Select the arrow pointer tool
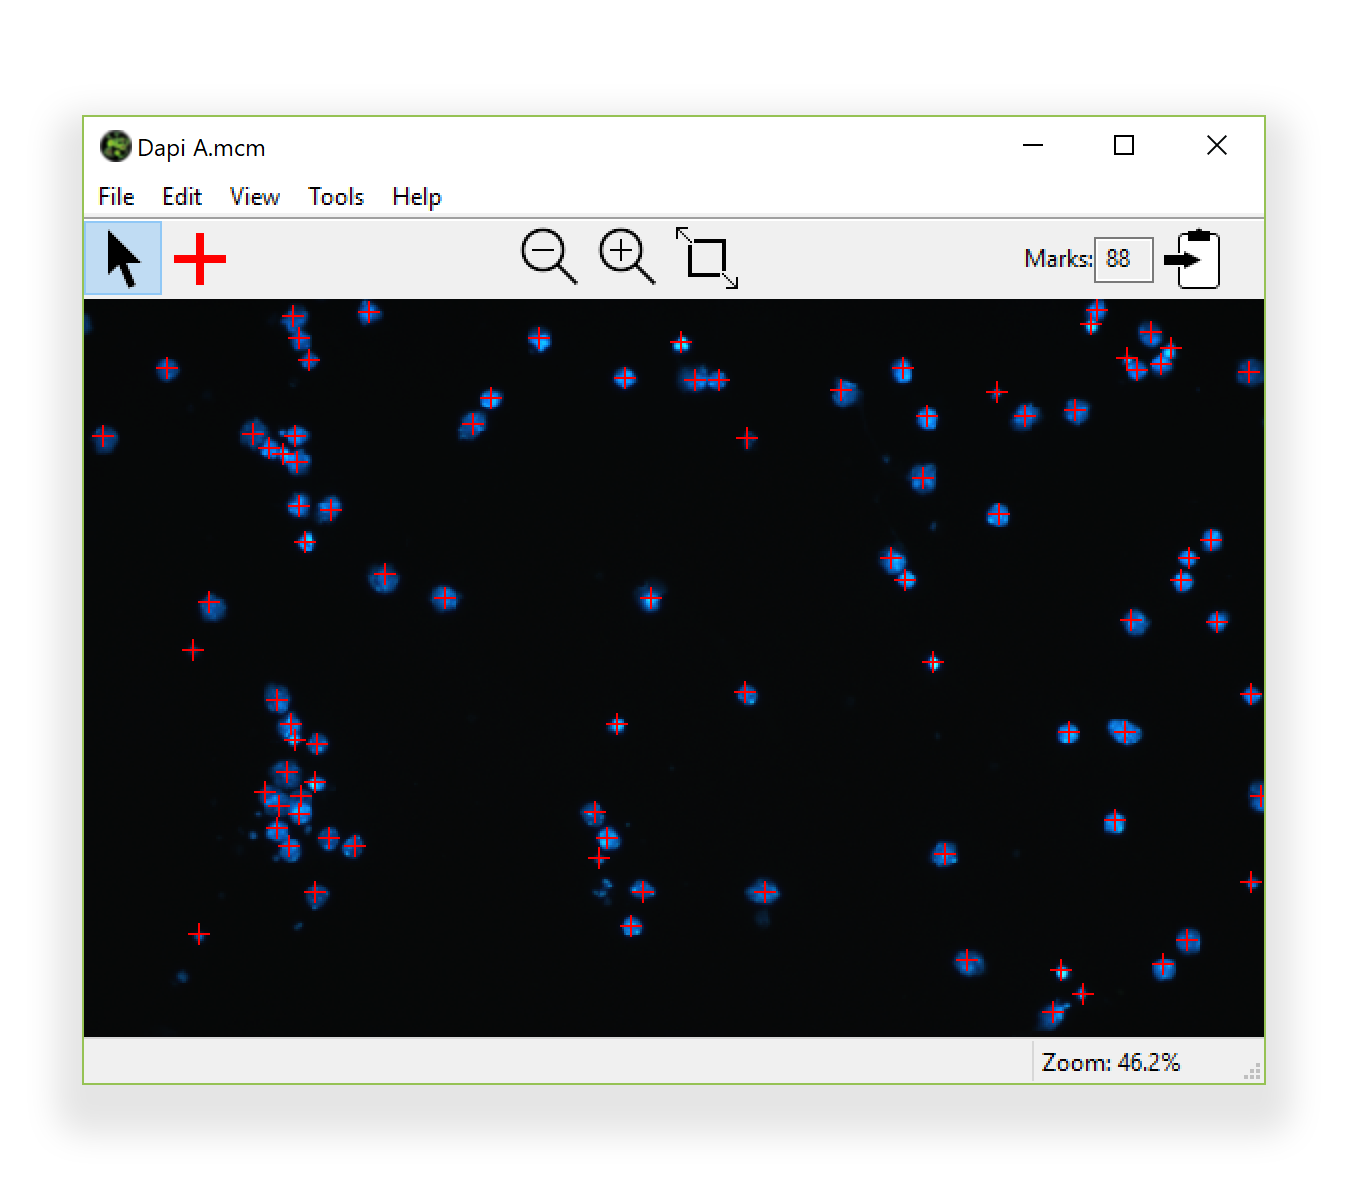The width and height of the screenshot is (1348, 1200). [x=123, y=259]
